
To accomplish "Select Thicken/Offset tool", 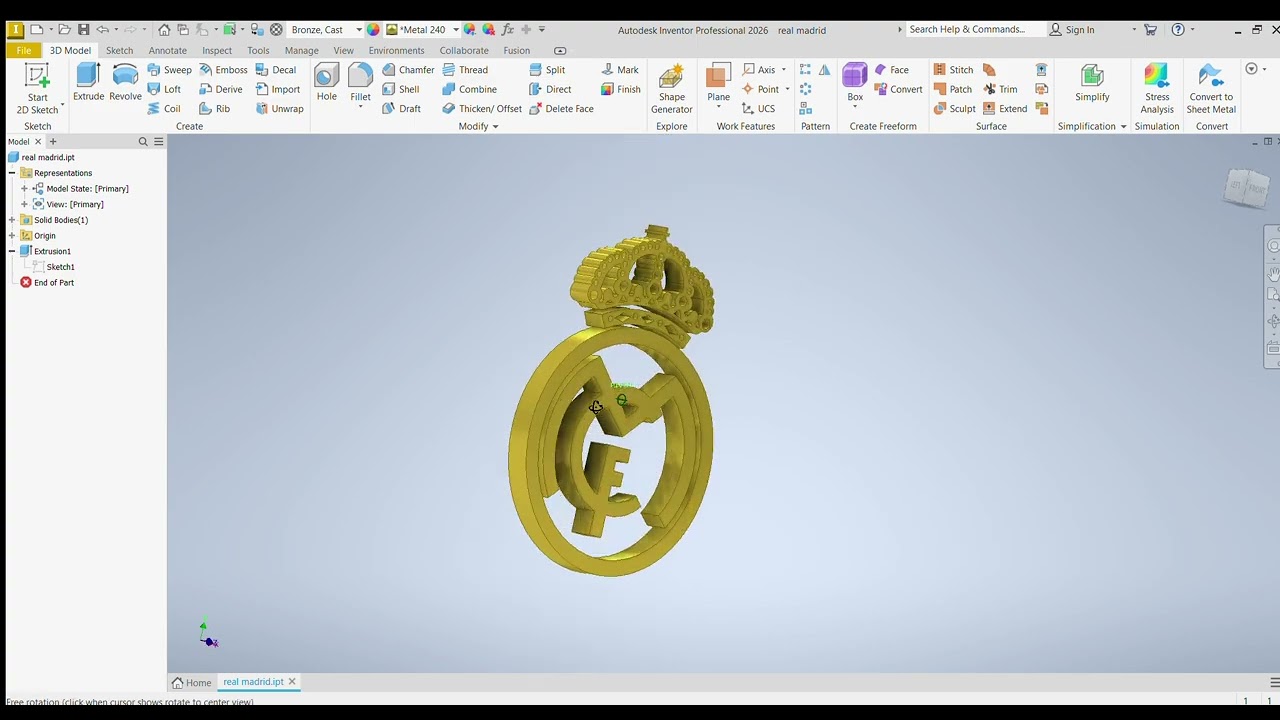I will tap(482, 108).
